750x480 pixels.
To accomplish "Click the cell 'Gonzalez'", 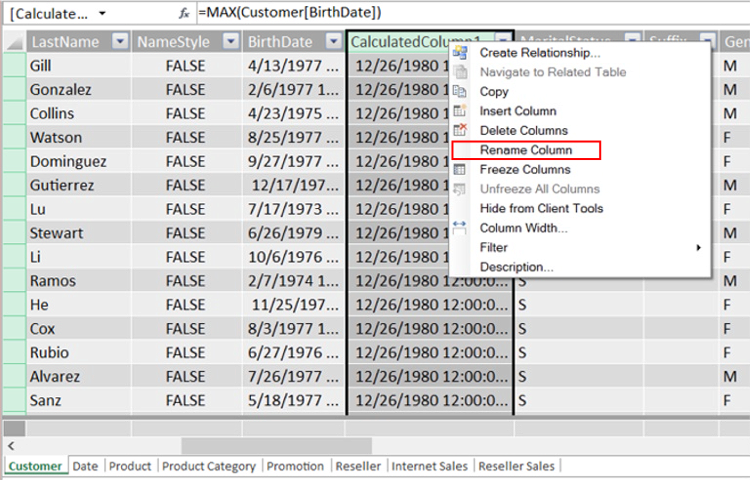I will click(78, 89).
